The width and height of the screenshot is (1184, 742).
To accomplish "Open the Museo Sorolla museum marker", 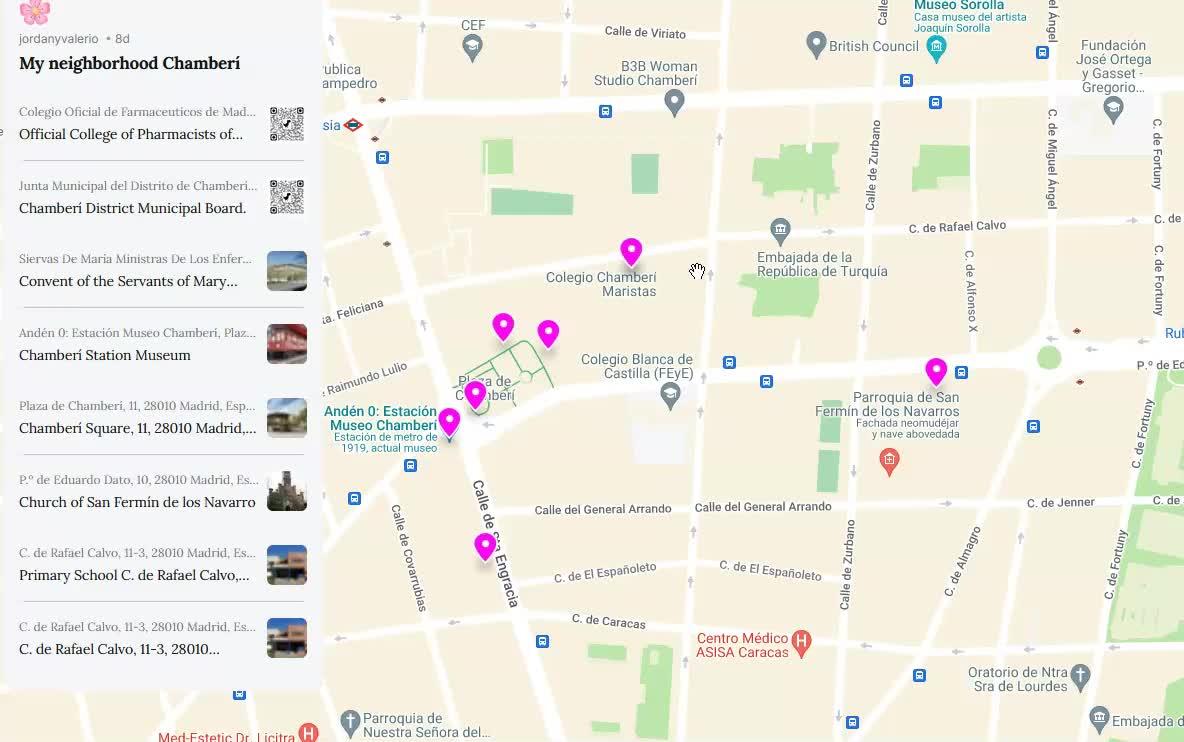I will pos(936,48).
